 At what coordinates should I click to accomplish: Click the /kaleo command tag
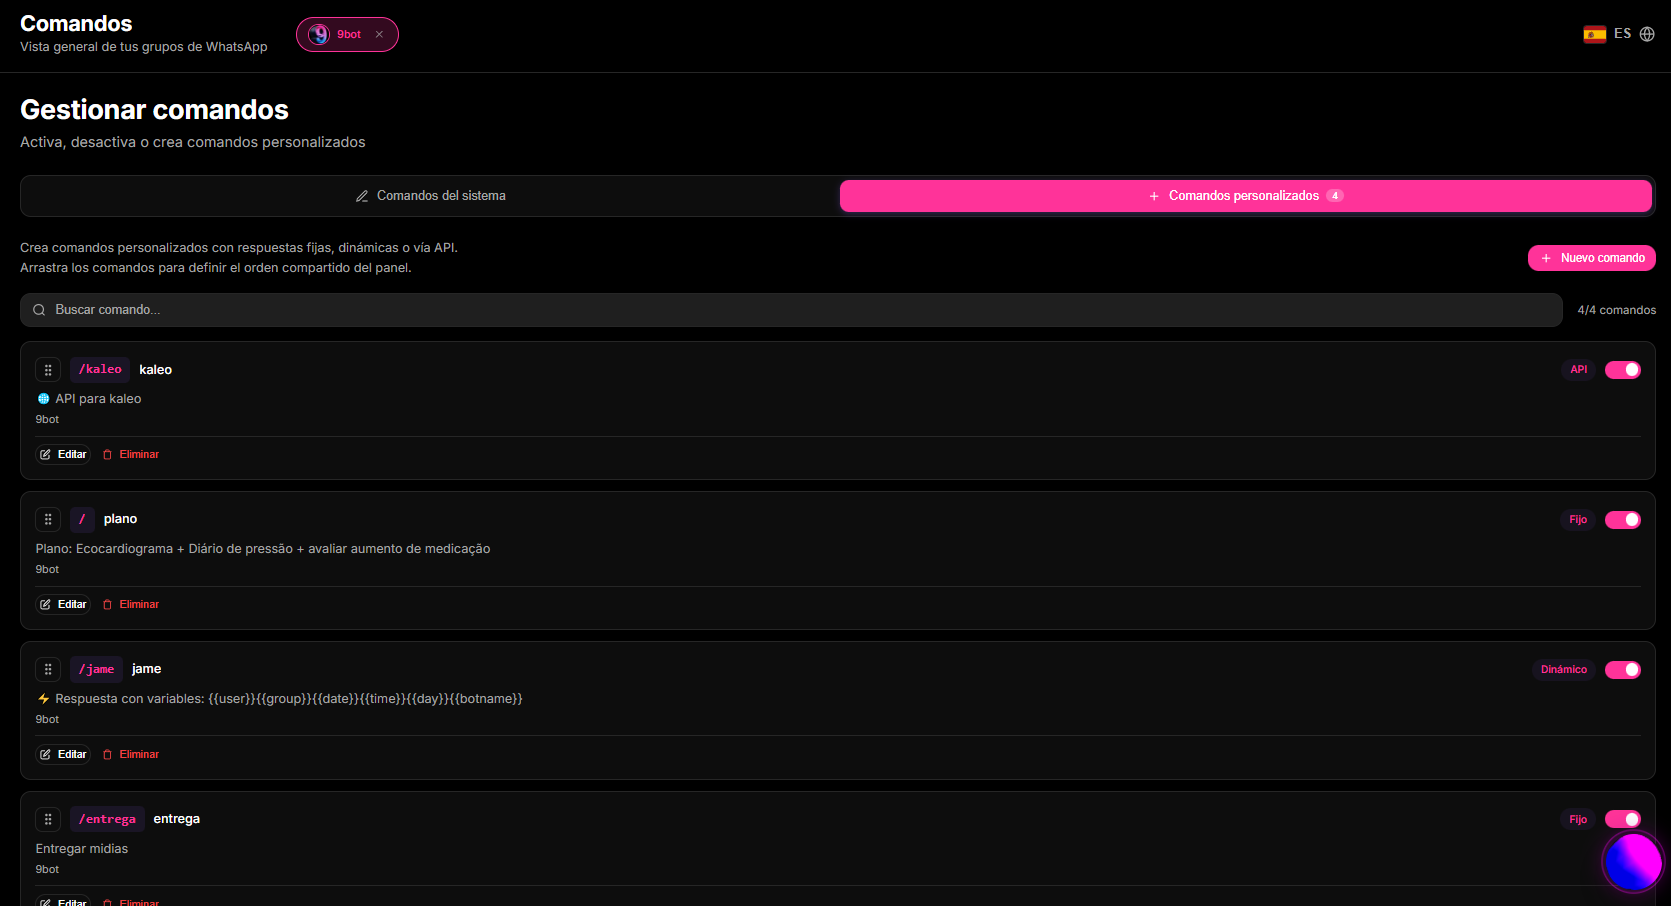pos(100,370)
